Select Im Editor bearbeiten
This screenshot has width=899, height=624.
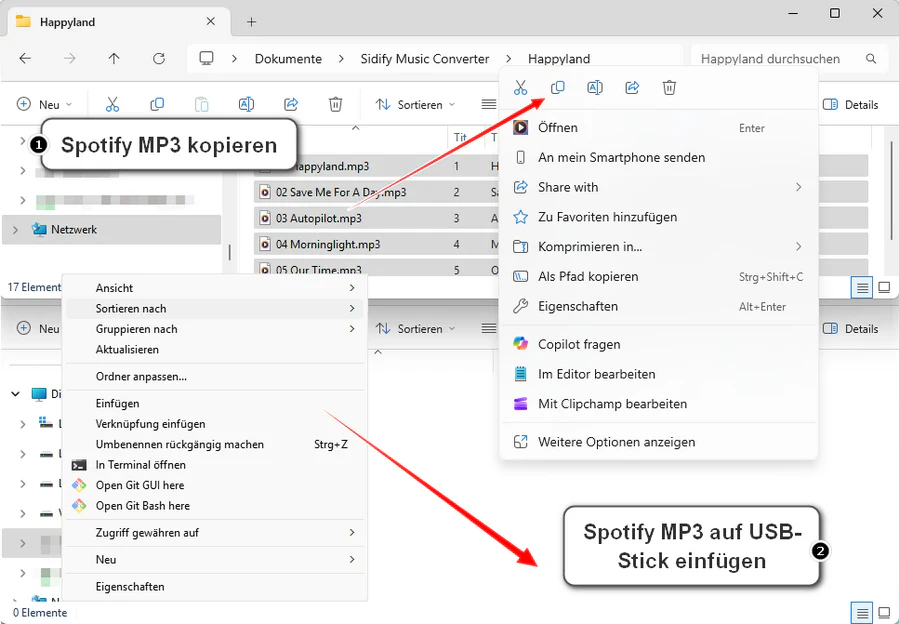pos(658,374)
